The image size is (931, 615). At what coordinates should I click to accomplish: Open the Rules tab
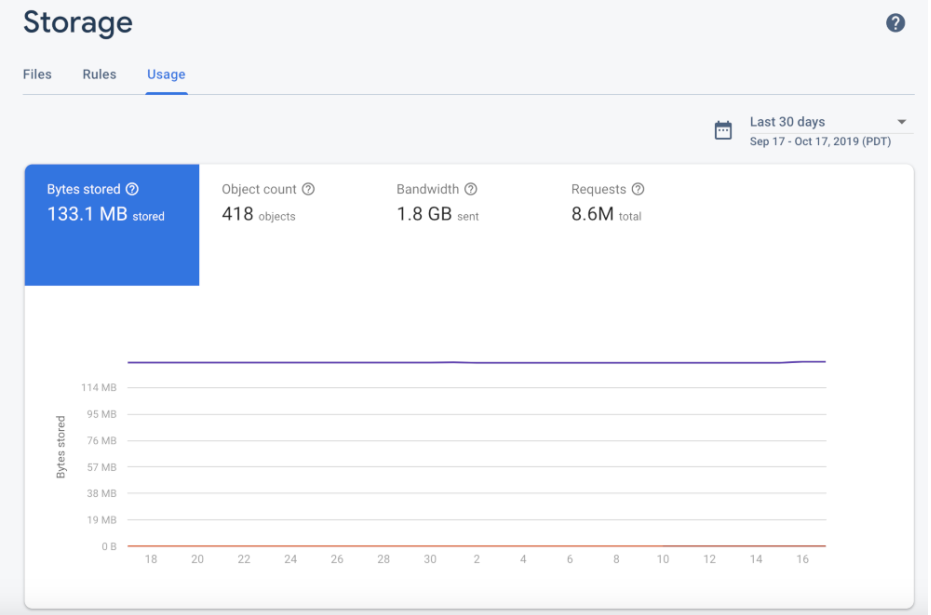(99, 74)
